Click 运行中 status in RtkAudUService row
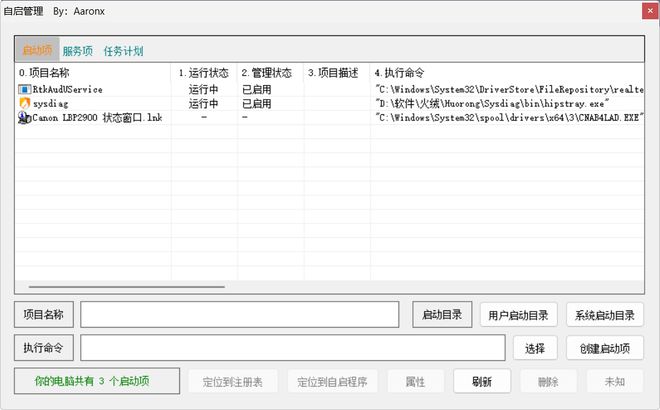The image size is (660, 410). (x=203, y=89)
